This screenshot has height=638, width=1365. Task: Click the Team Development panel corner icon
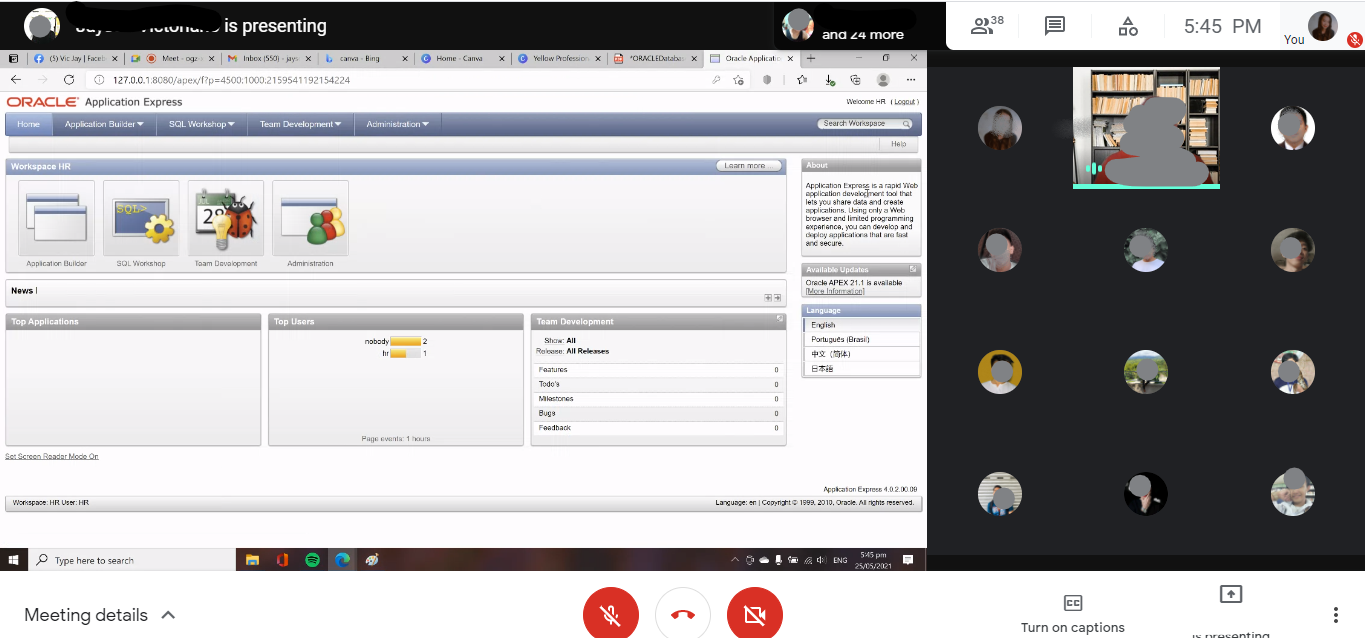coord(779,319)
